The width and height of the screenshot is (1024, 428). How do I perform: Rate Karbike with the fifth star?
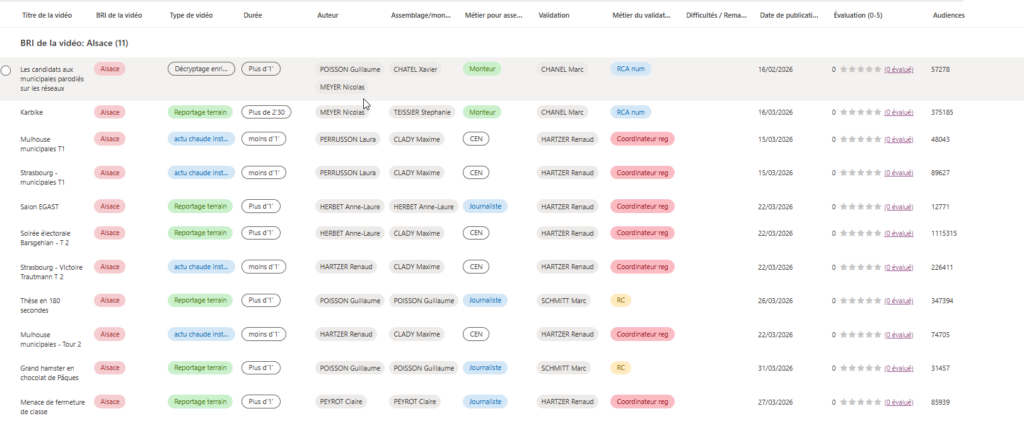point(878,113)
